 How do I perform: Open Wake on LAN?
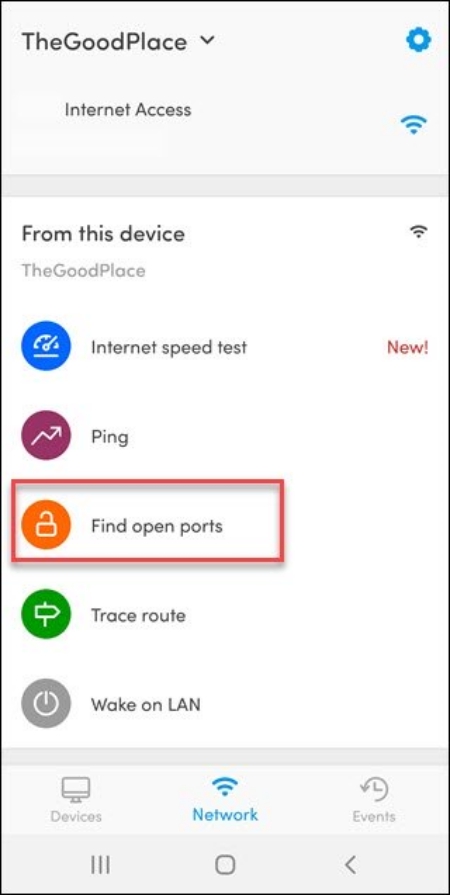point(225,704)
